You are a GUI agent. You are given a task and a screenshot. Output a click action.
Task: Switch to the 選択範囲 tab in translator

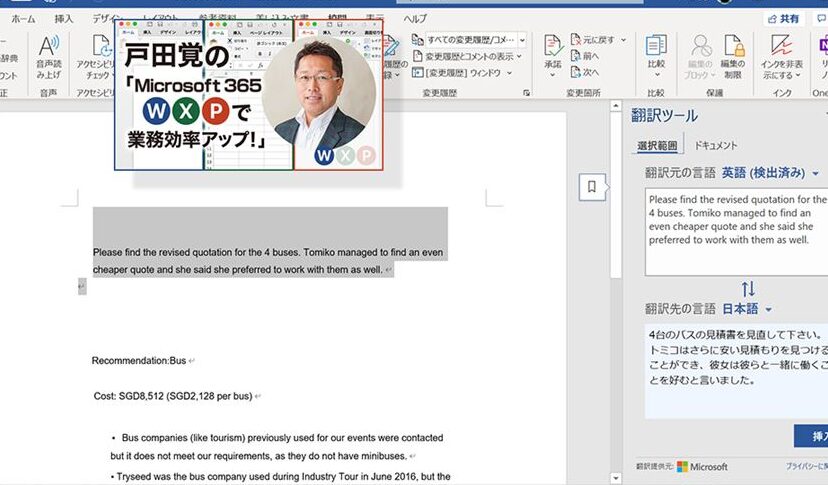(x=657, y=145)
